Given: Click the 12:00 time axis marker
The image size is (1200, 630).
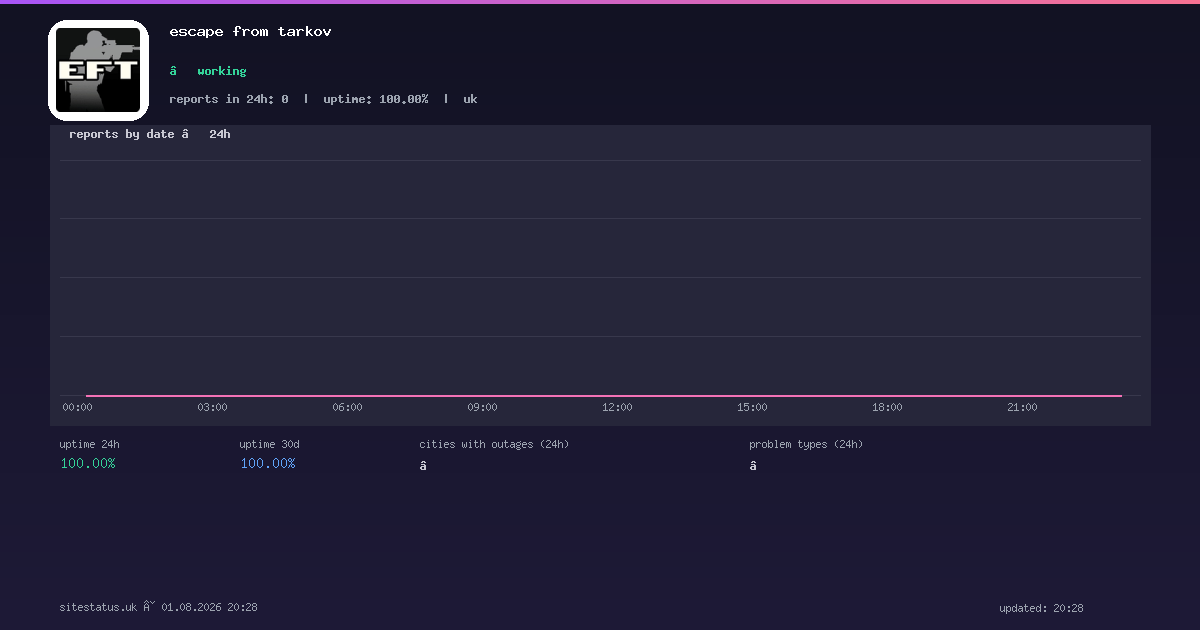Looking at the screenshot, I should [617, 407].
